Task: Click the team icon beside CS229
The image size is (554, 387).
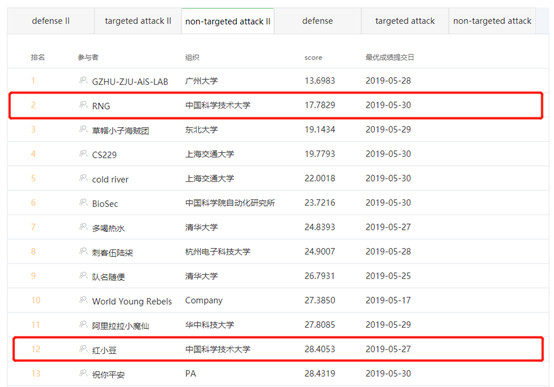Action: point(83,153)
